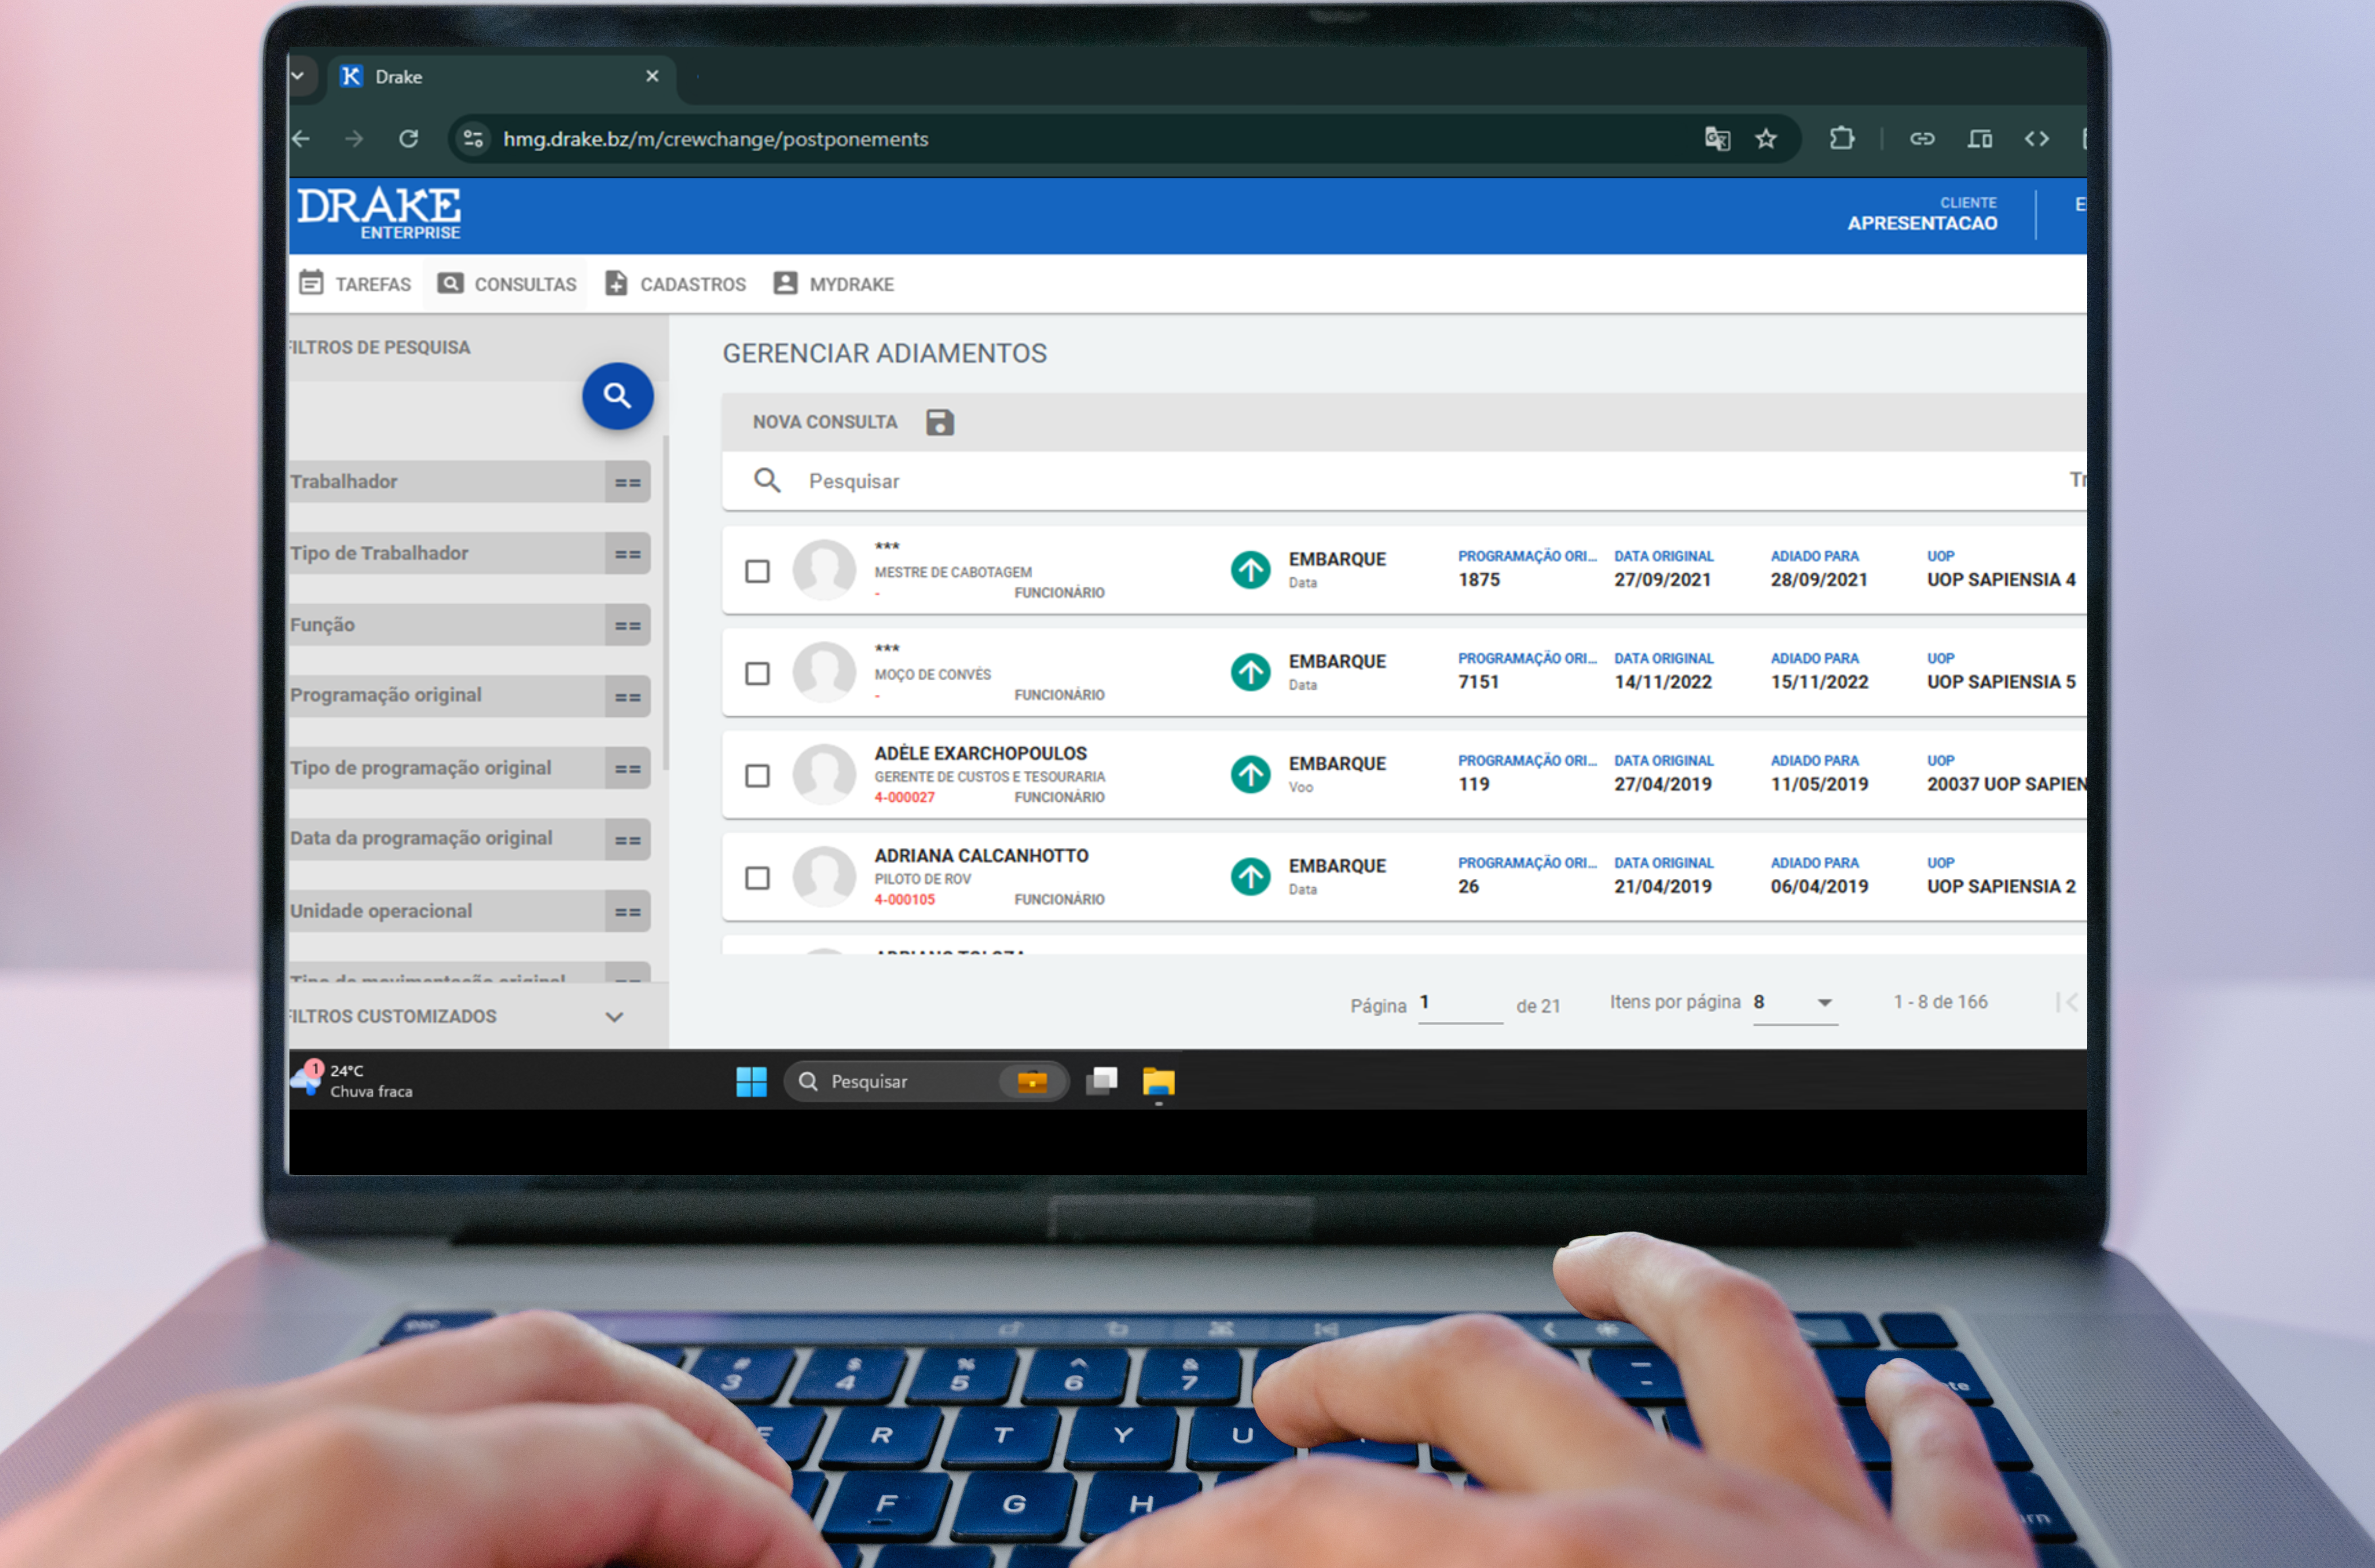Change operator on Data da programação original filter
This screenshot has width=2375, height=1568.
(x=627, y=839)
